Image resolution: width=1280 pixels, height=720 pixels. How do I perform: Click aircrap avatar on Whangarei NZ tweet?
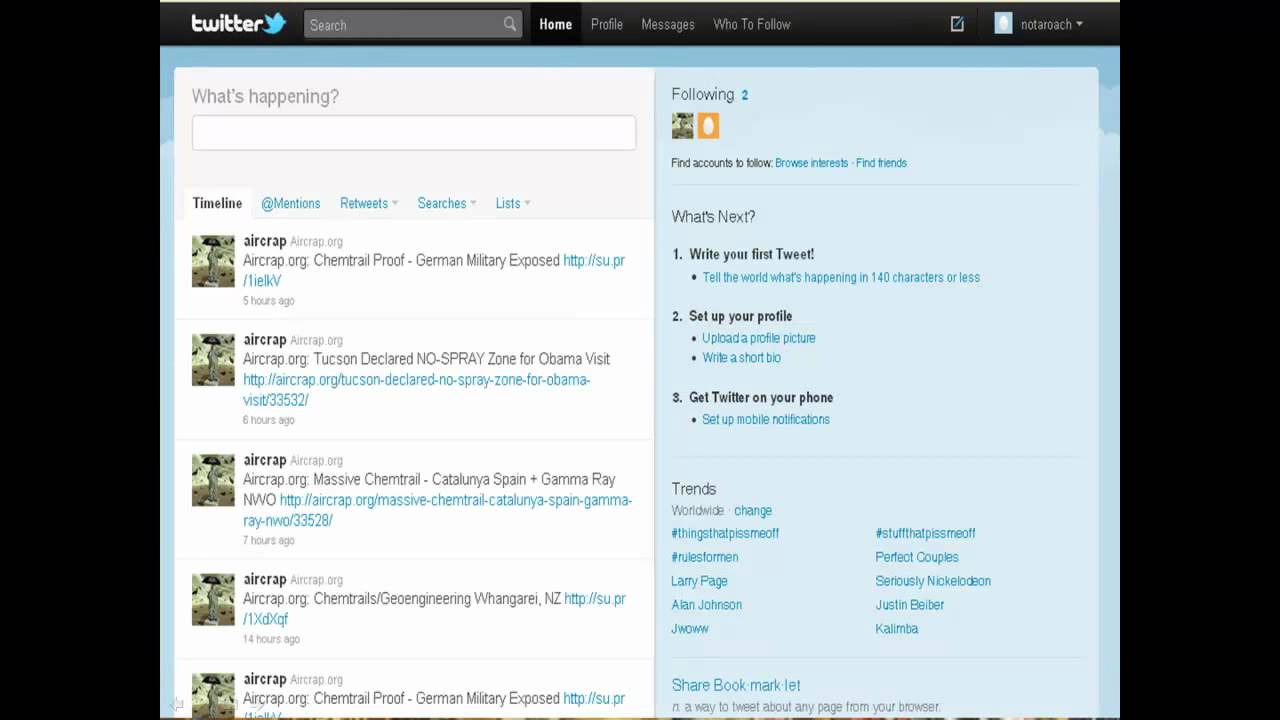213,600
